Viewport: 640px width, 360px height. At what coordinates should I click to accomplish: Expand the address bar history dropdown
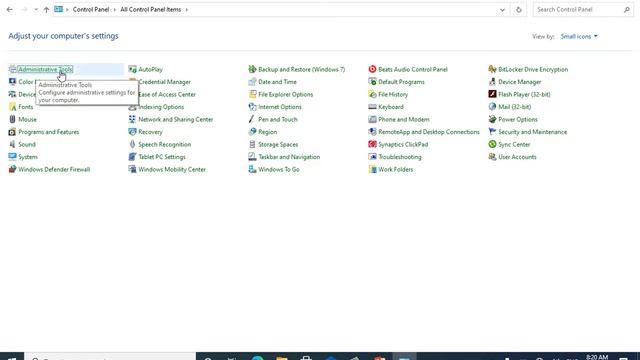coord(502,10)
